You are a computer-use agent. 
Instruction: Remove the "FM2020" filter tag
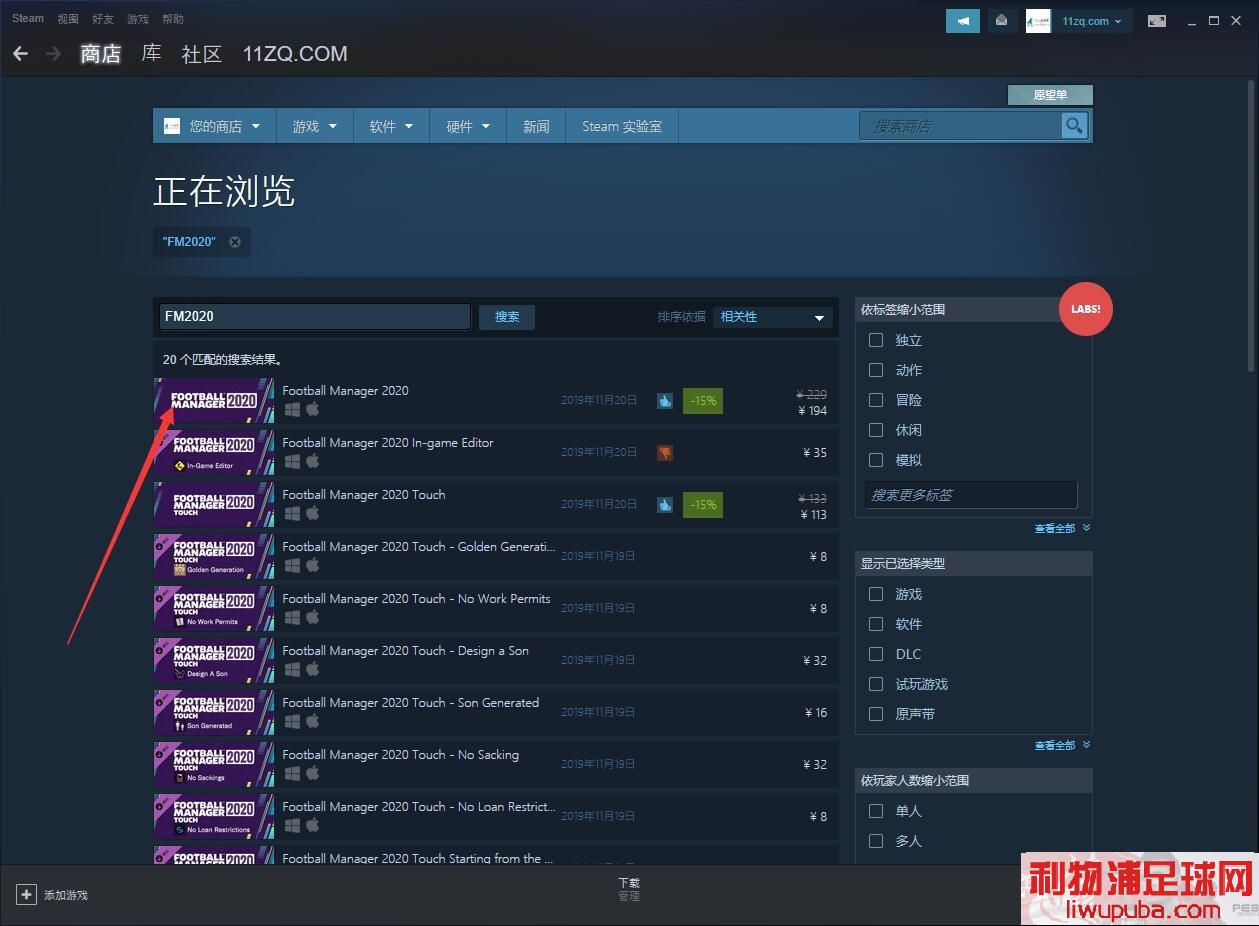[x=235, y=242]
